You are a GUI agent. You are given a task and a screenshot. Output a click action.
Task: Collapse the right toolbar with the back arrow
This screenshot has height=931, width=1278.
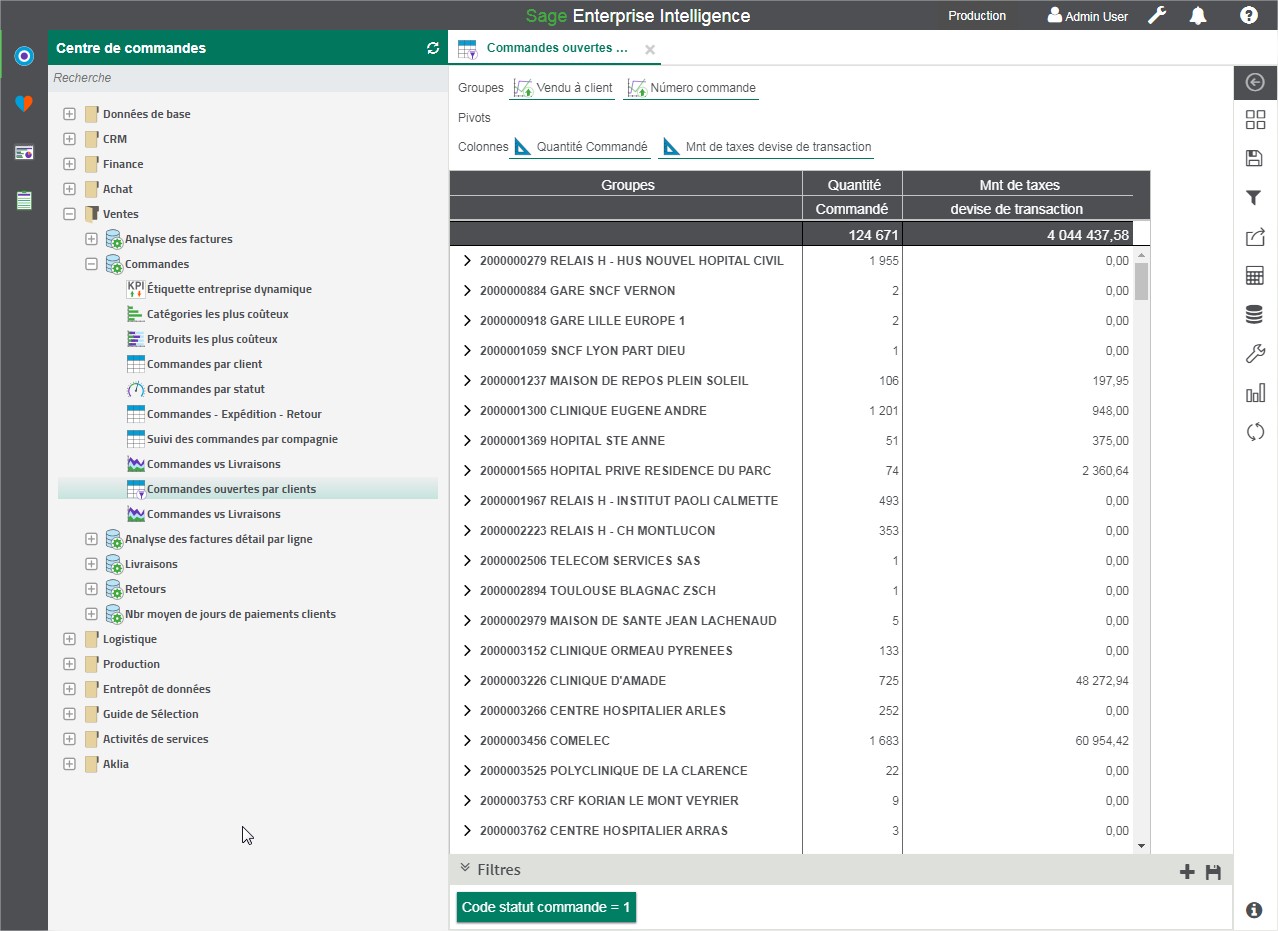pyautogui.click(x=1255, y=83)
